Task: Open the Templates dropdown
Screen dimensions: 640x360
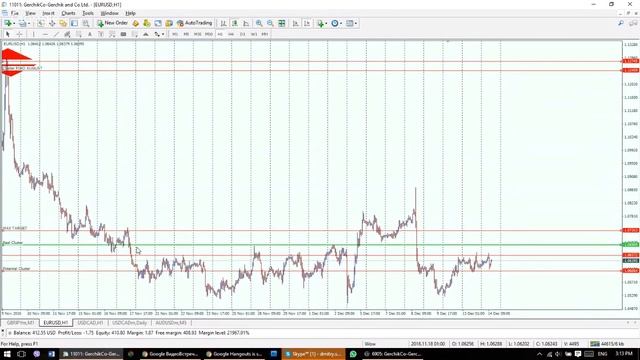Action: [351, 23]
